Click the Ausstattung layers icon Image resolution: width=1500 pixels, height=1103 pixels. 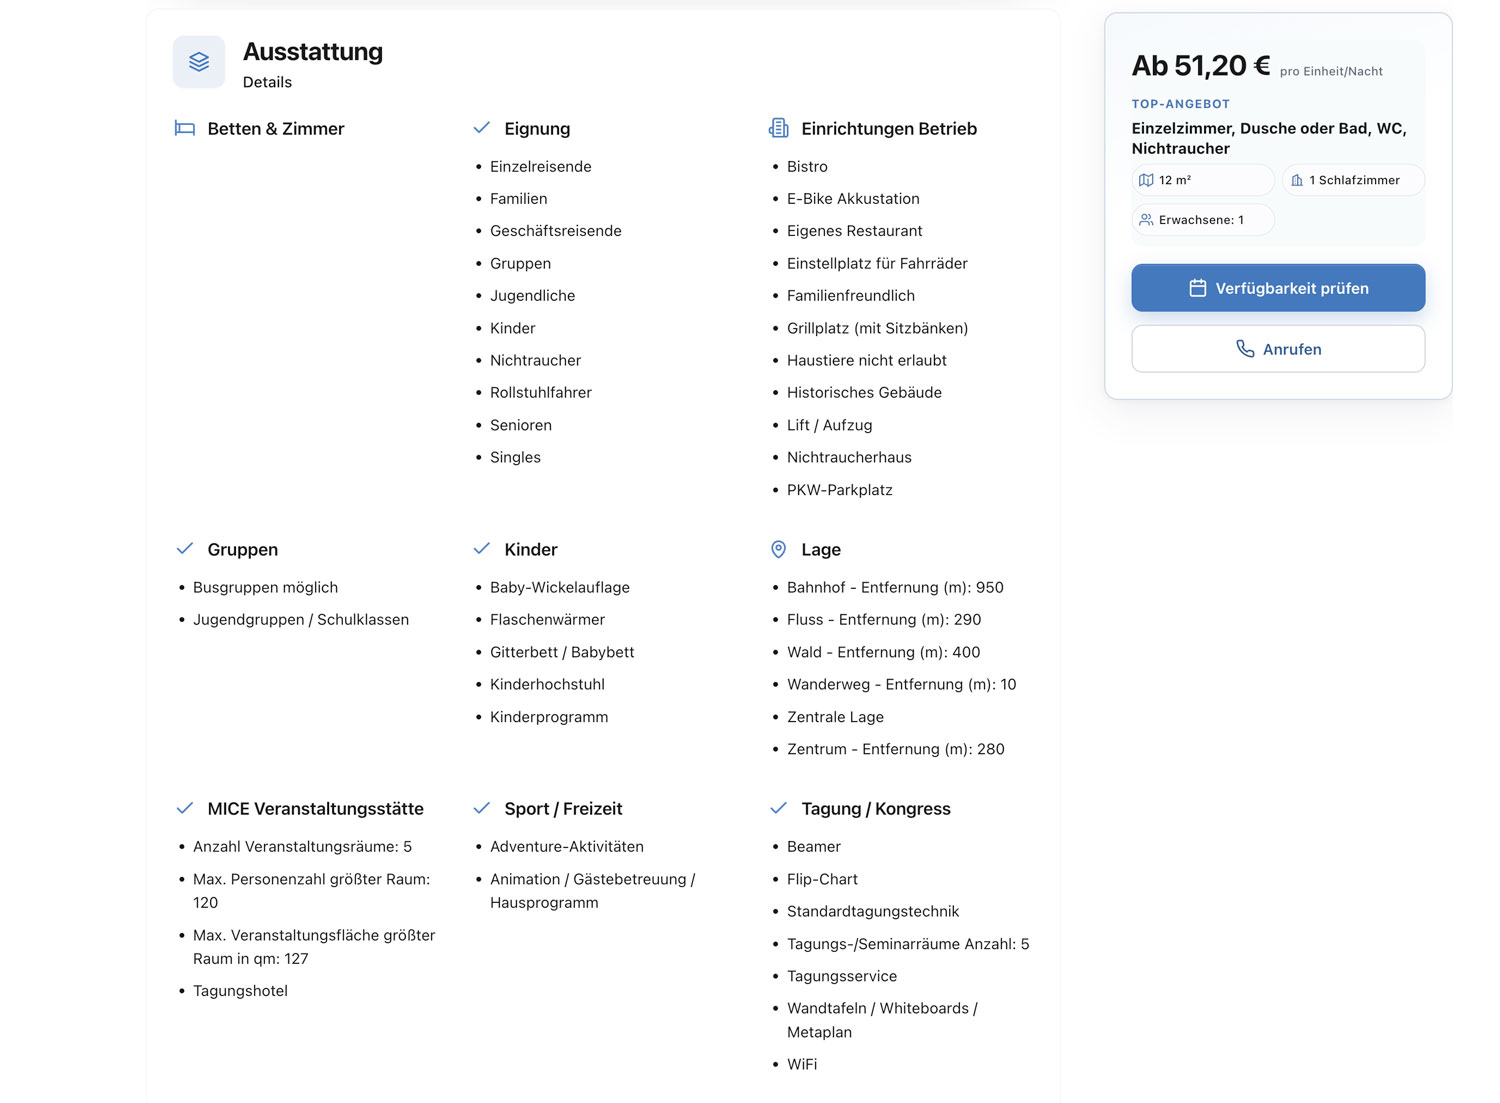pyautogui.click(x=199, y=62)
